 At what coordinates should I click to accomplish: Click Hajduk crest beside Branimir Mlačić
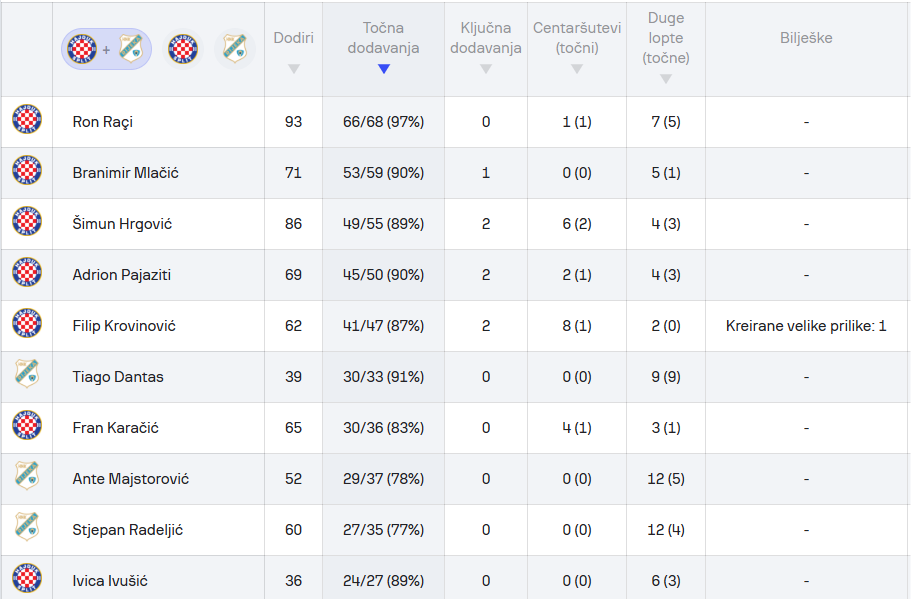point(27,171)
